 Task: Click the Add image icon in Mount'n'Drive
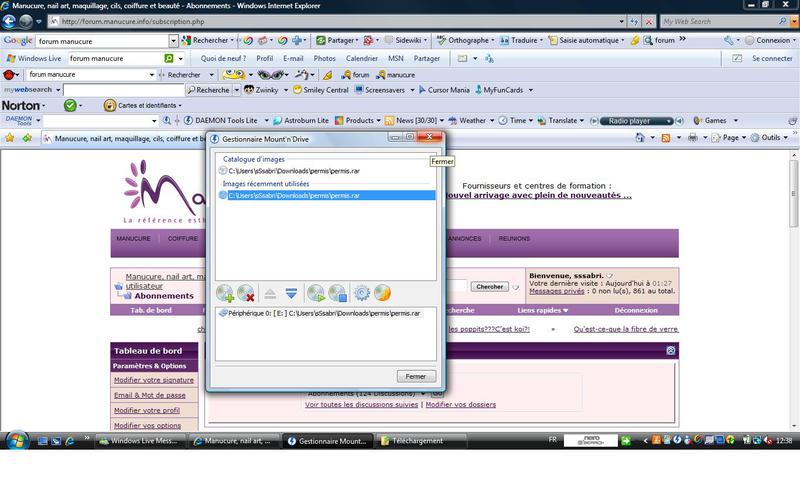(225, 293)
